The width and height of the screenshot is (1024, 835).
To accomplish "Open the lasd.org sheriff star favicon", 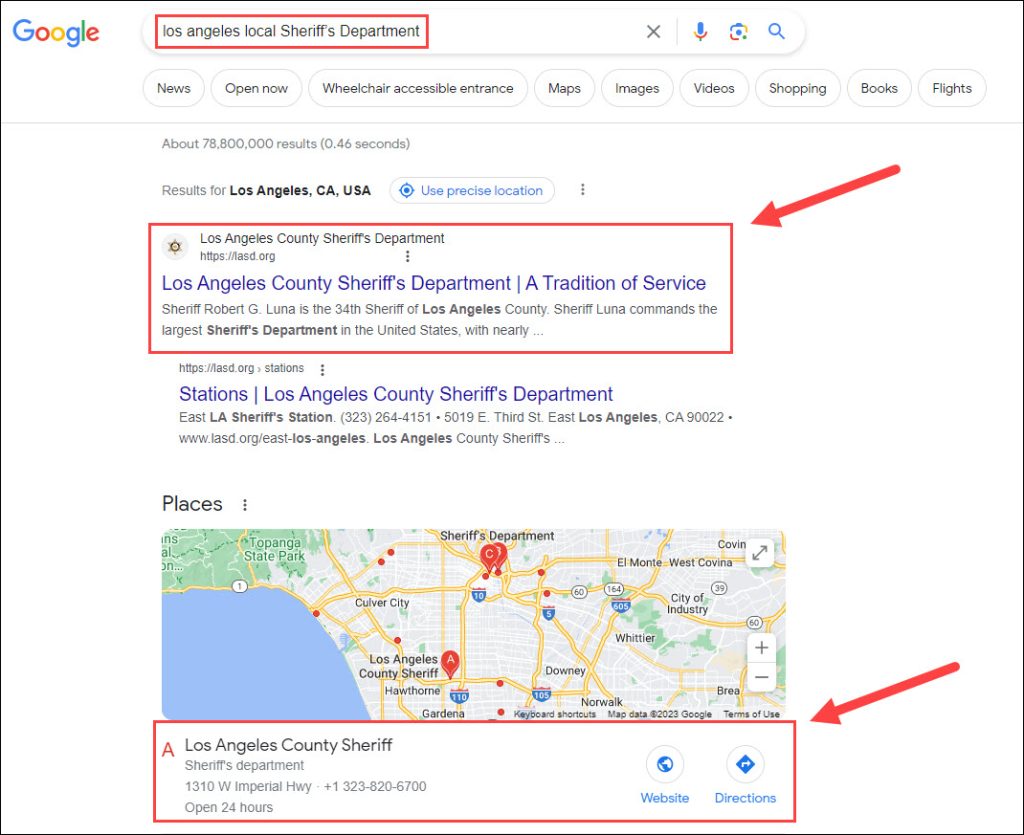I will (x=175, y=247).
